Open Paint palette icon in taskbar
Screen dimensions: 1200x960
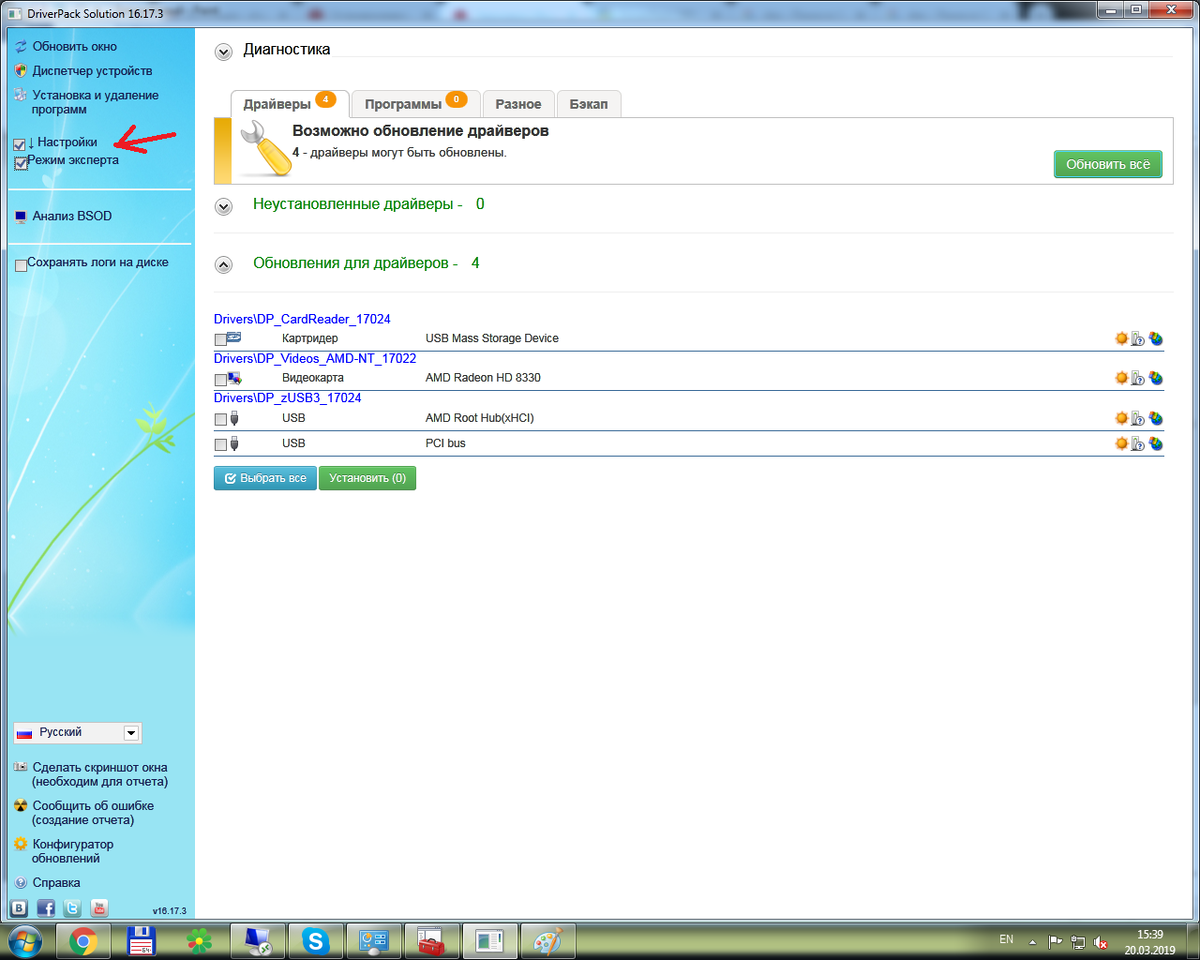[x=549, y=941]
